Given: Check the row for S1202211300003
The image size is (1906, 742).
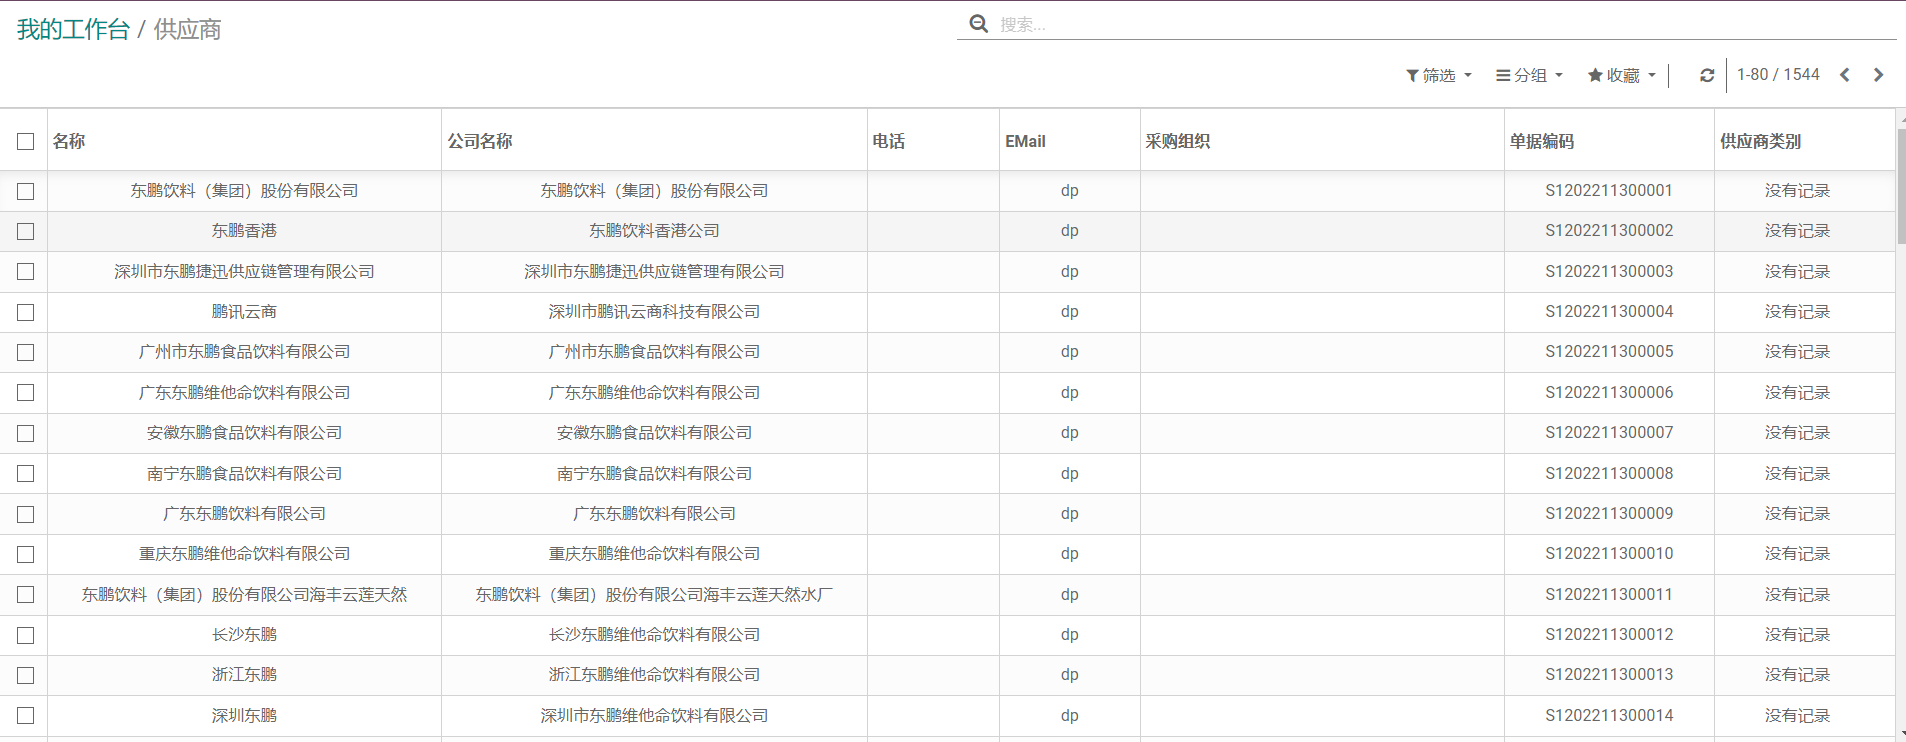Looking at the screenshot, I should pos(26,272).
